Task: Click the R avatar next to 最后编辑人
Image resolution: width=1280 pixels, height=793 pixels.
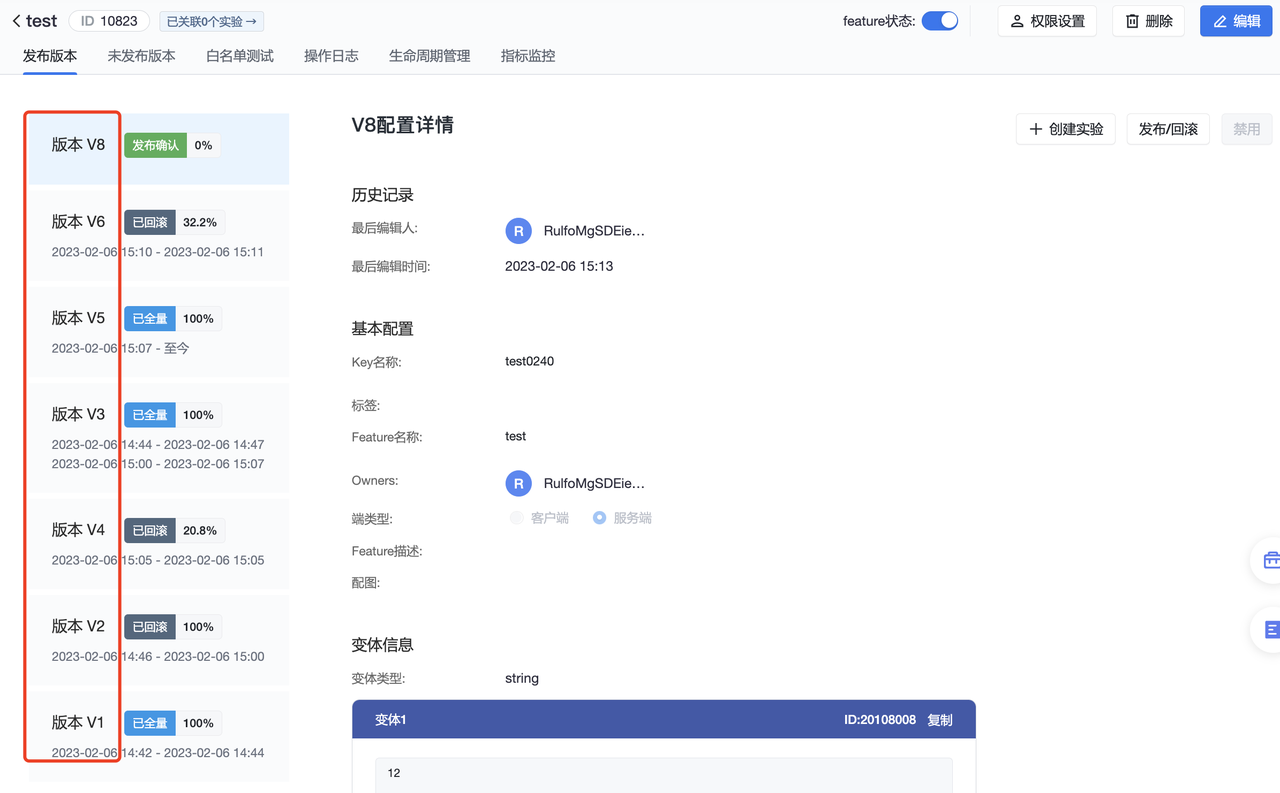Action: [x=518, y=231]
